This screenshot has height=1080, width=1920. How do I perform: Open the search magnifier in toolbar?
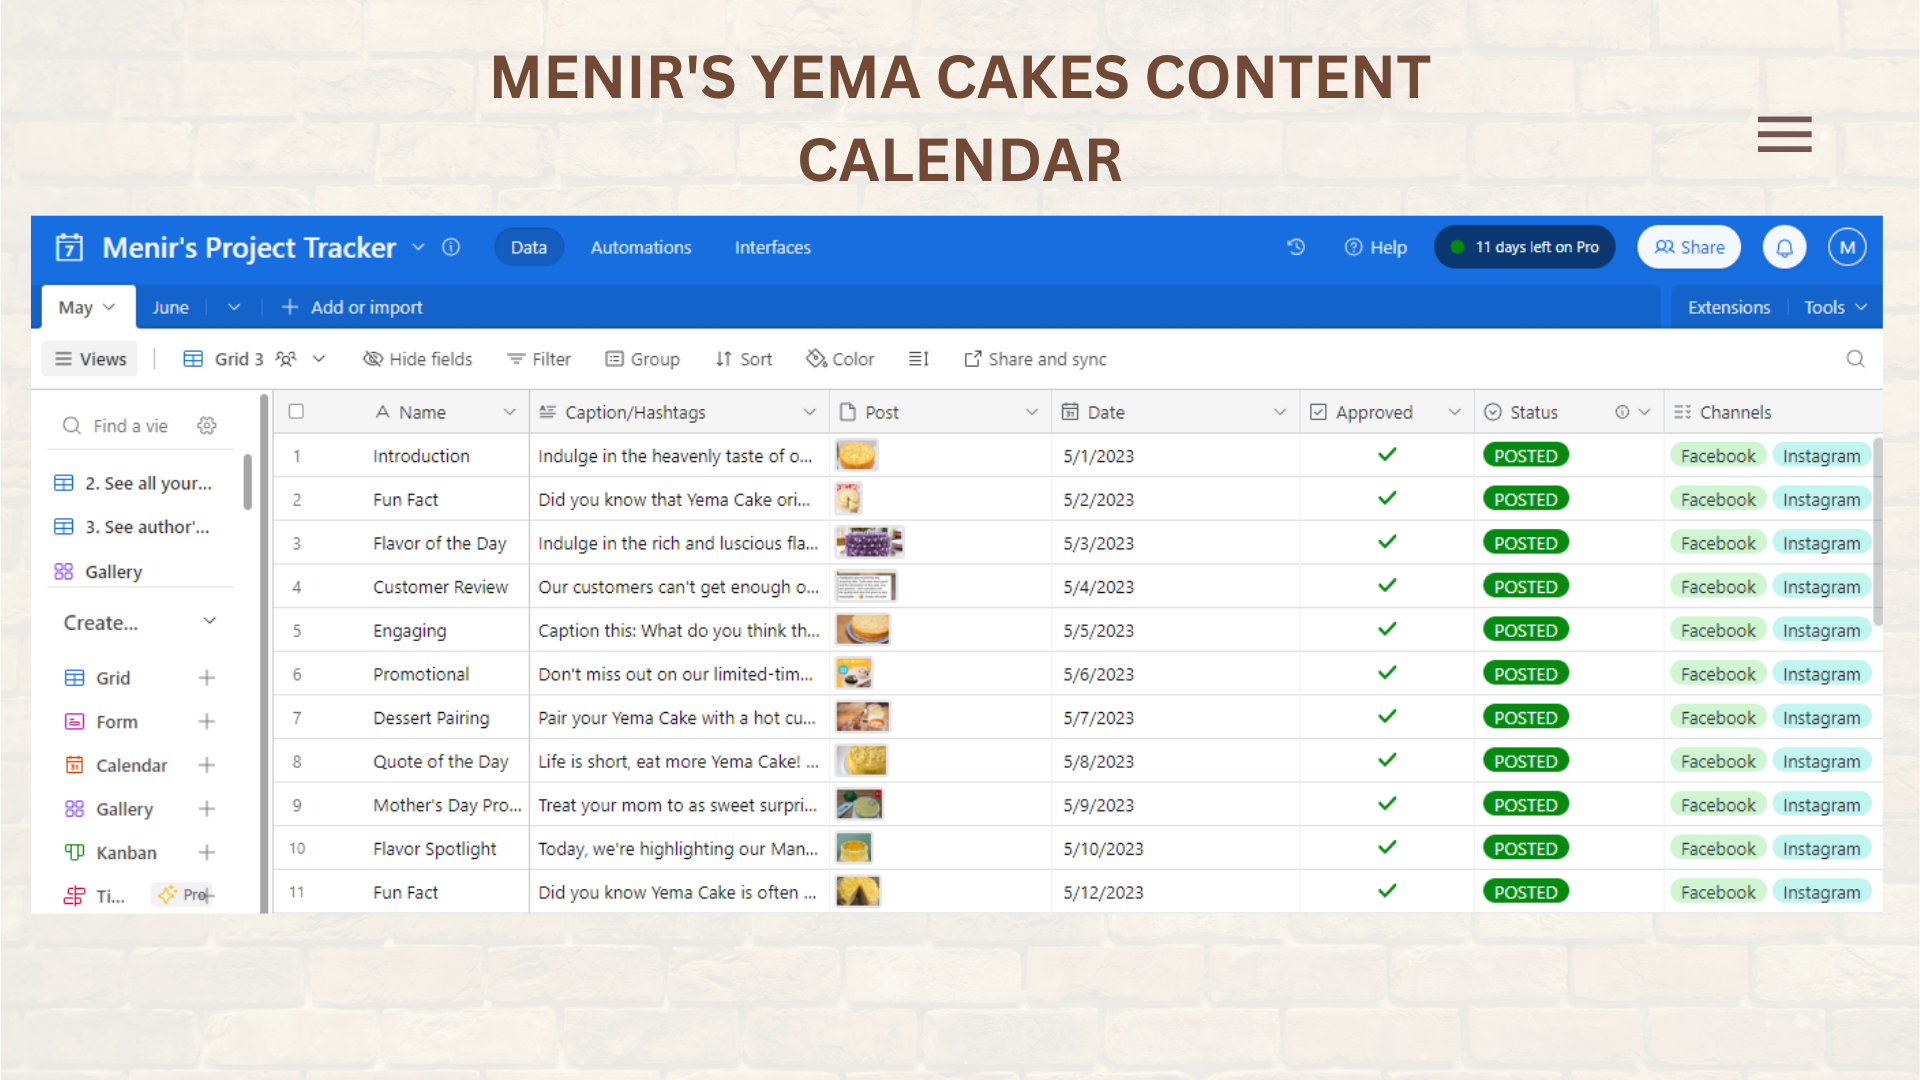point(1855,359)
